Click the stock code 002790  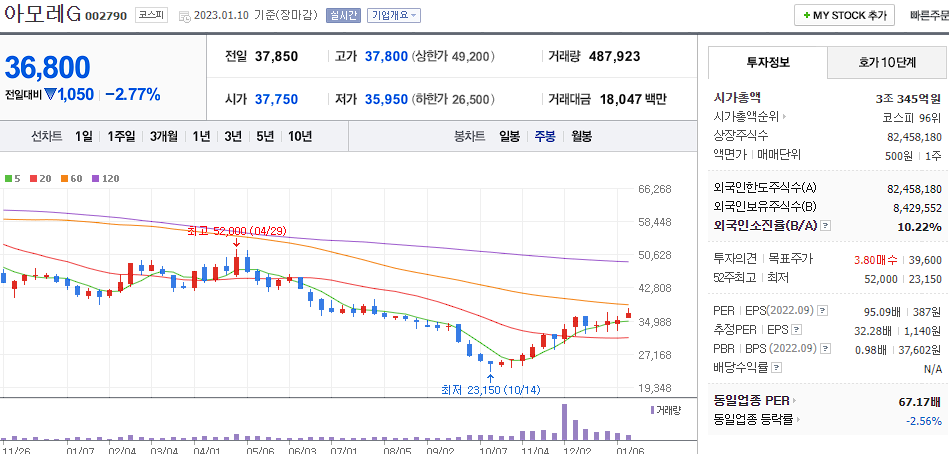tap(106, 16)
